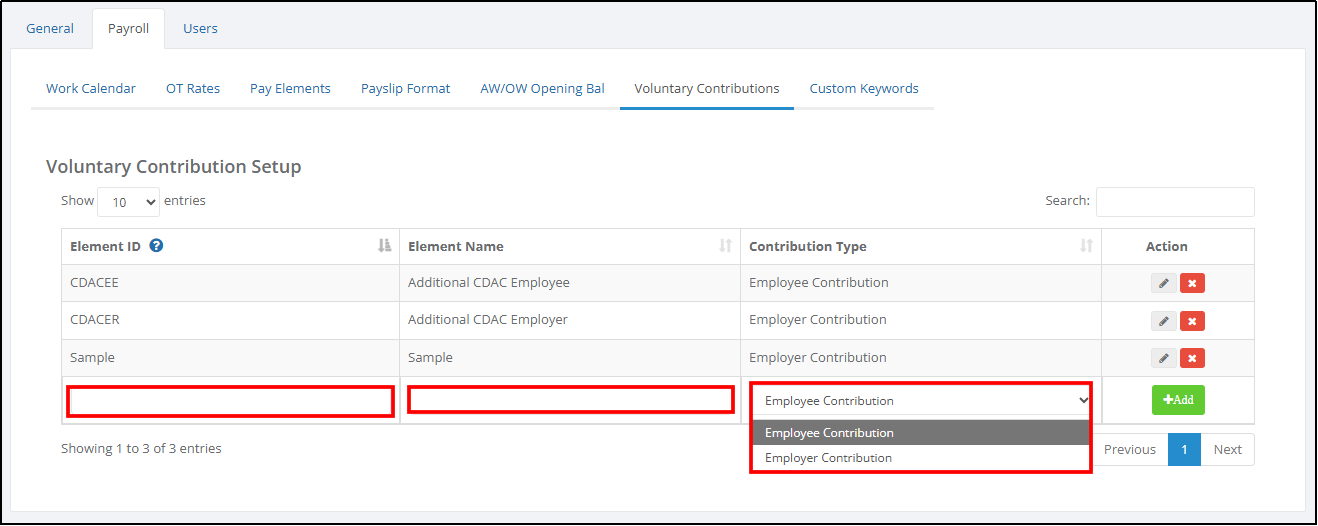
Task: Open the Pay Elements sub-tab
Action: [x=290, y=88]
